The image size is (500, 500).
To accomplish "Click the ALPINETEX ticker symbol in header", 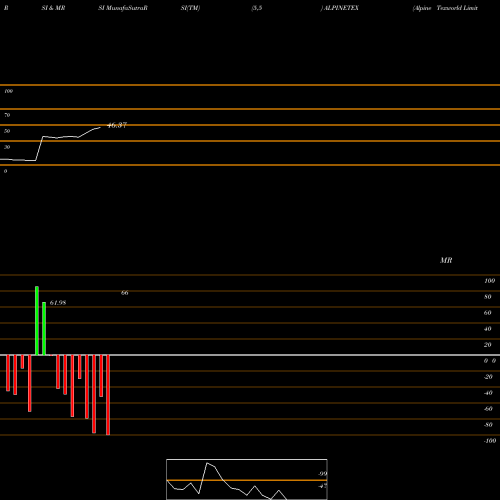I will coord(341,8).
